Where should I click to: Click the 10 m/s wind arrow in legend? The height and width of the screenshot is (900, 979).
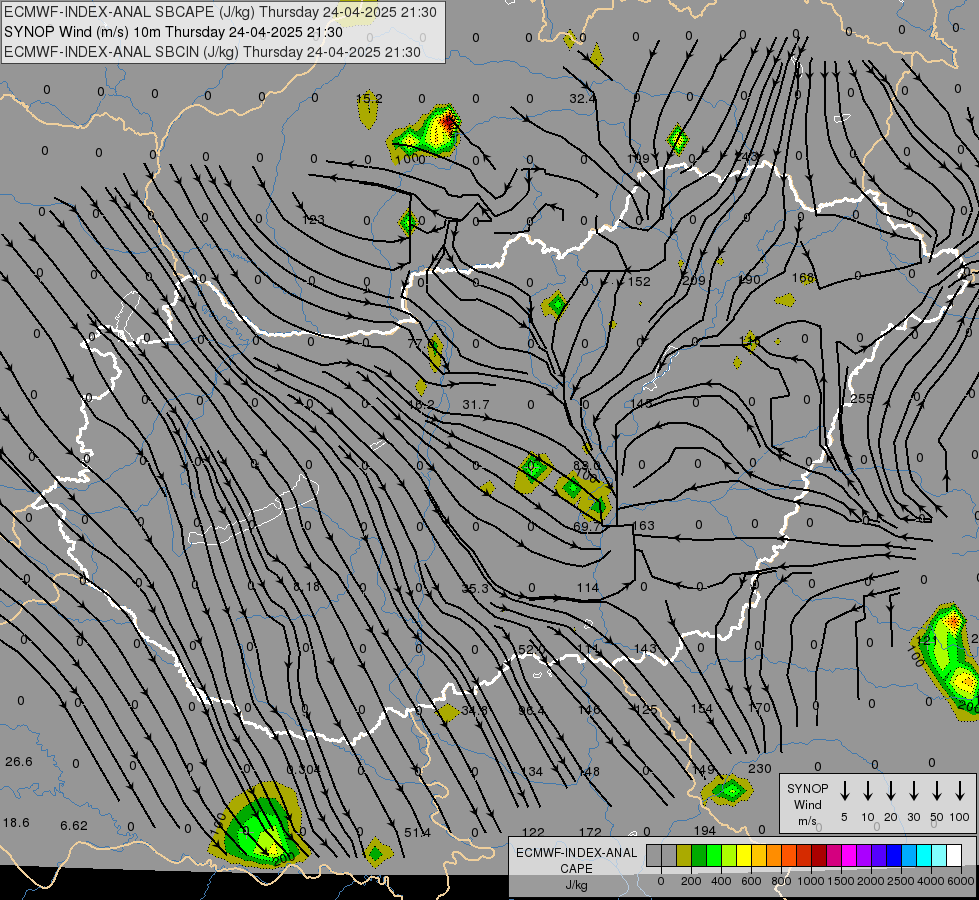[868, 791]
